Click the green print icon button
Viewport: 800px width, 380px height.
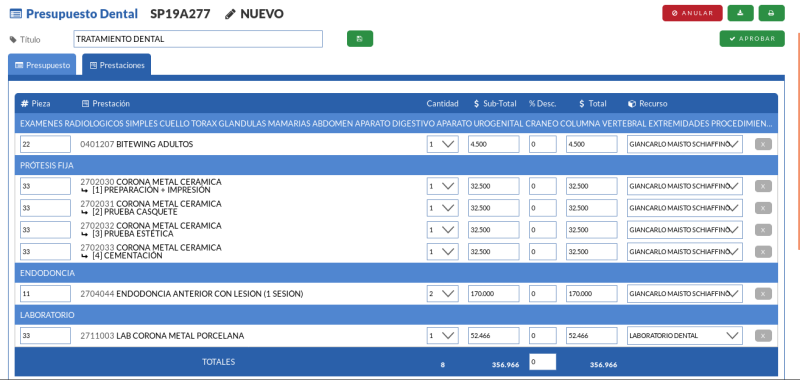771,13
